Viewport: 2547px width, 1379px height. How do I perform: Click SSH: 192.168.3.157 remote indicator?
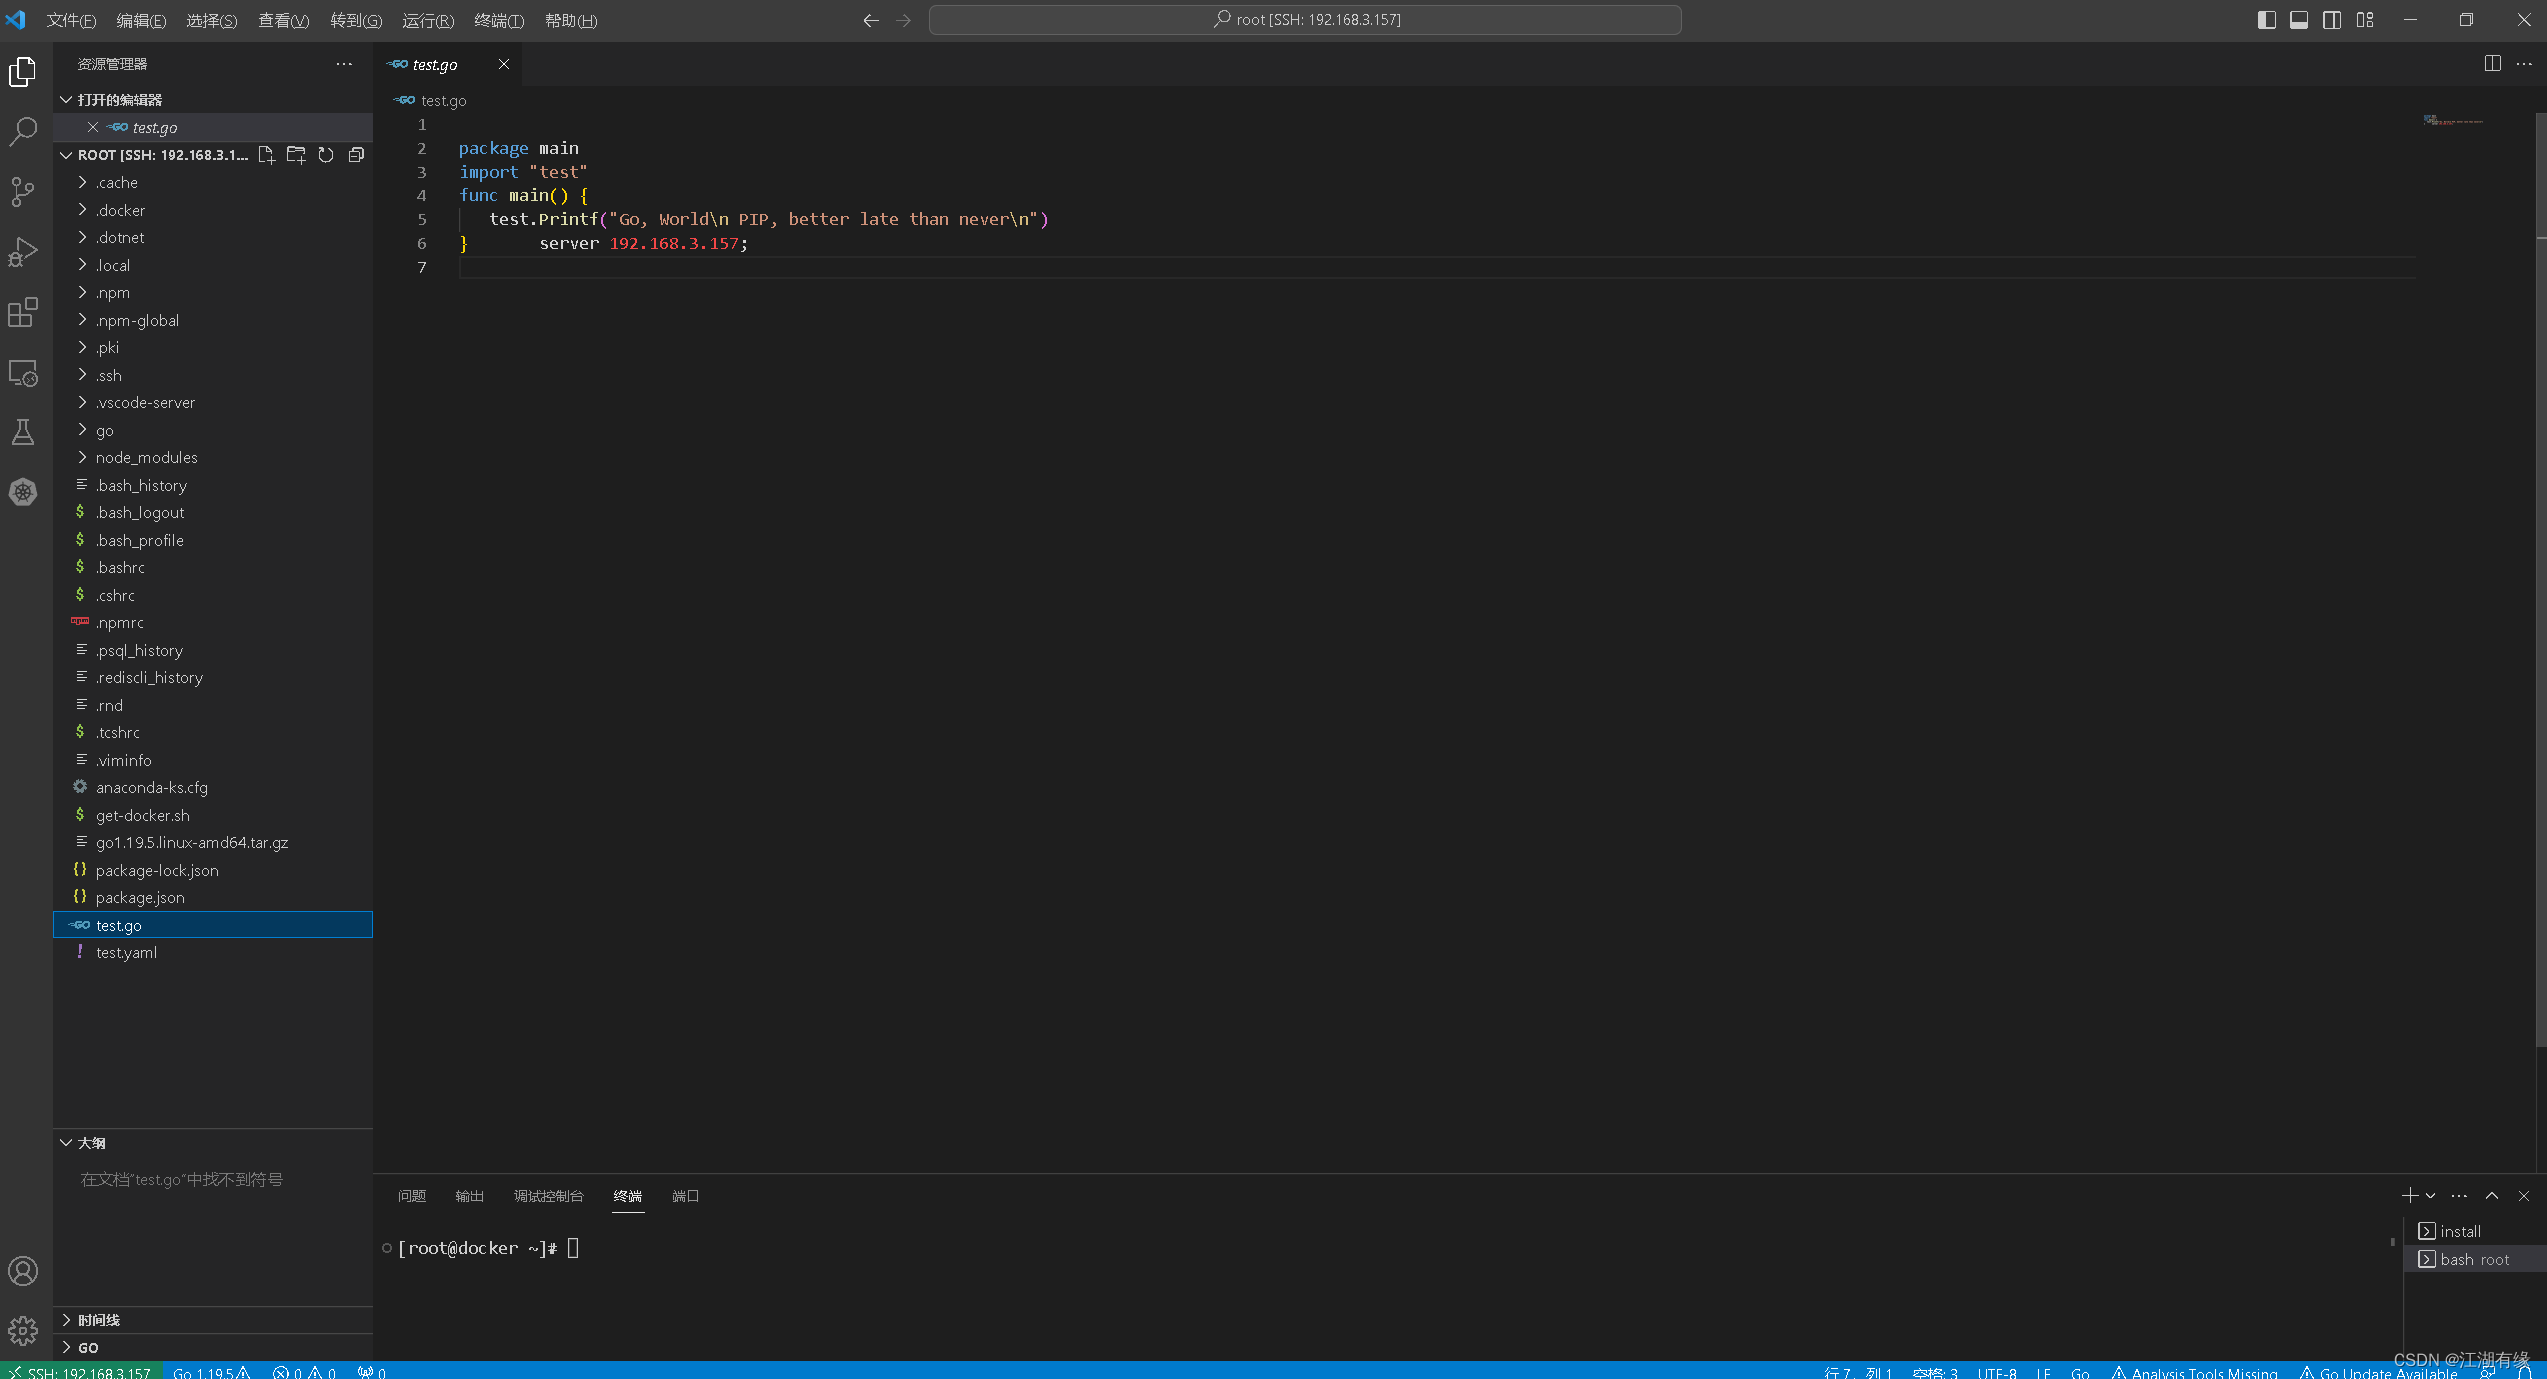coord(80,1372)
